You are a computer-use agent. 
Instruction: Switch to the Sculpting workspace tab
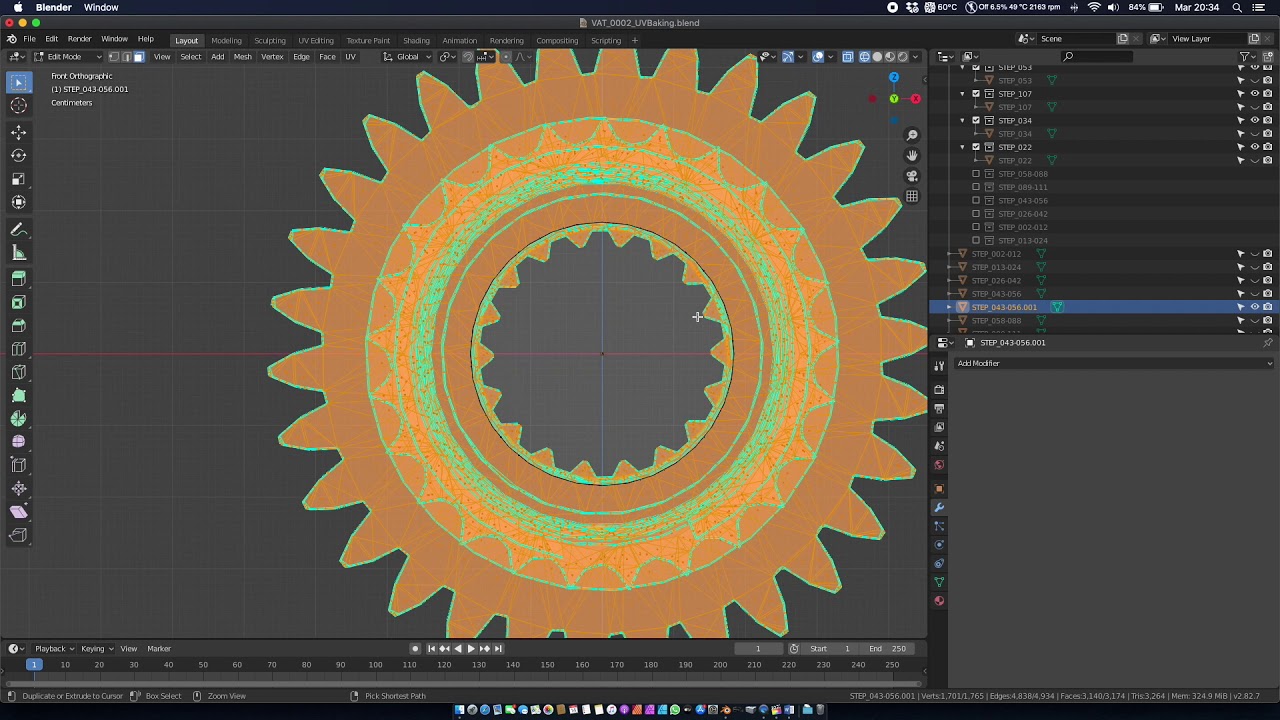(x=270, y=40)
